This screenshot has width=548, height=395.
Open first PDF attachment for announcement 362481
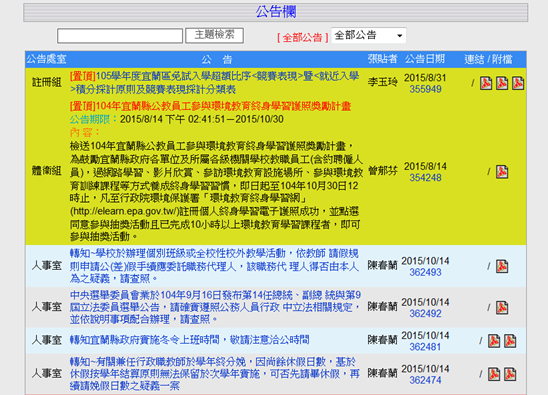click(494, 341)
